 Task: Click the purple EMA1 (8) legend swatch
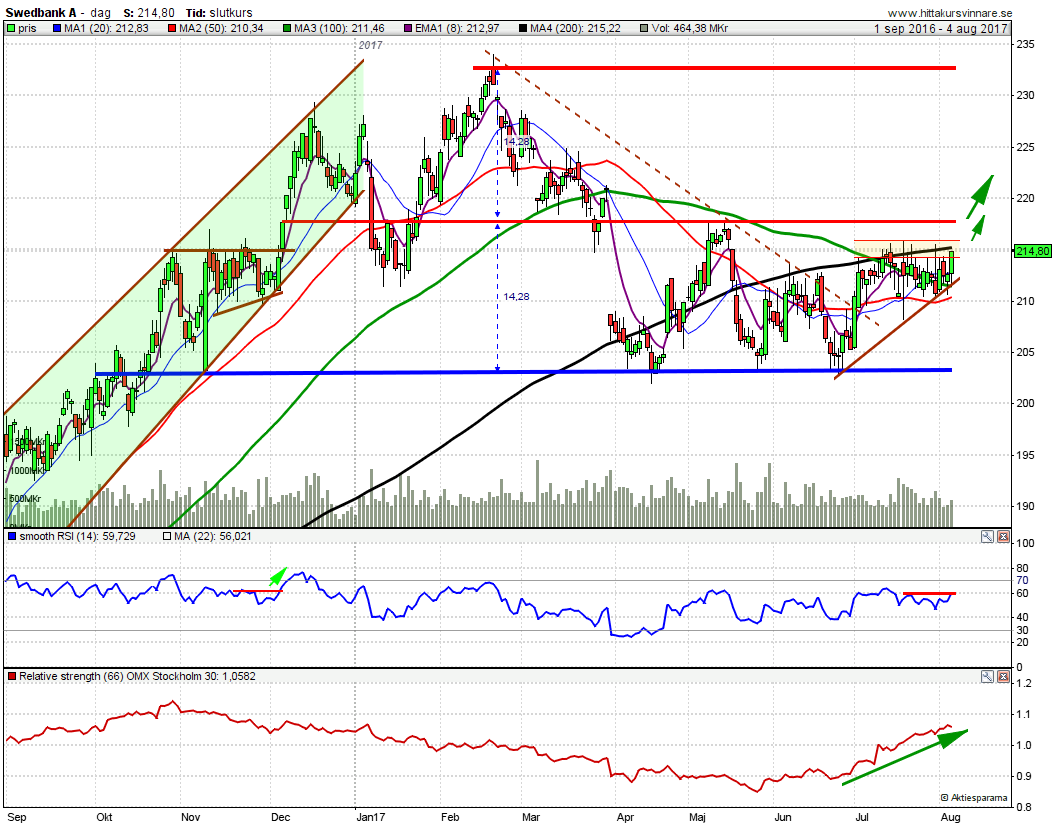pyautogui.click(x=408, y=28)
